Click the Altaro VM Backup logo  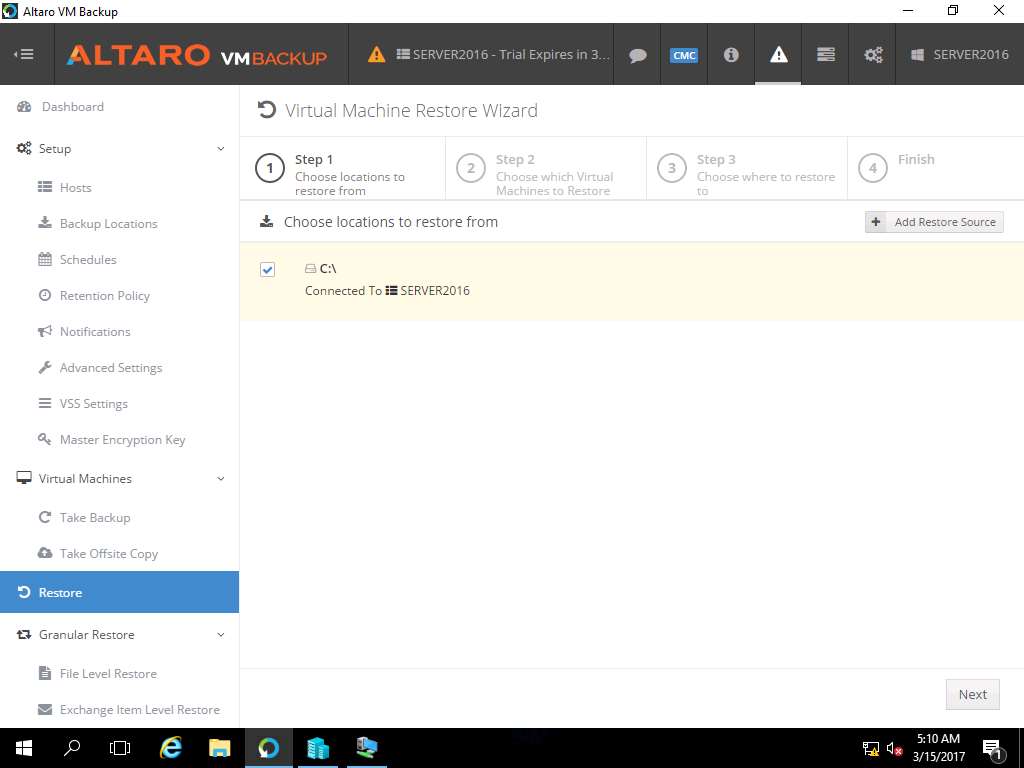(x=197, y=55)
